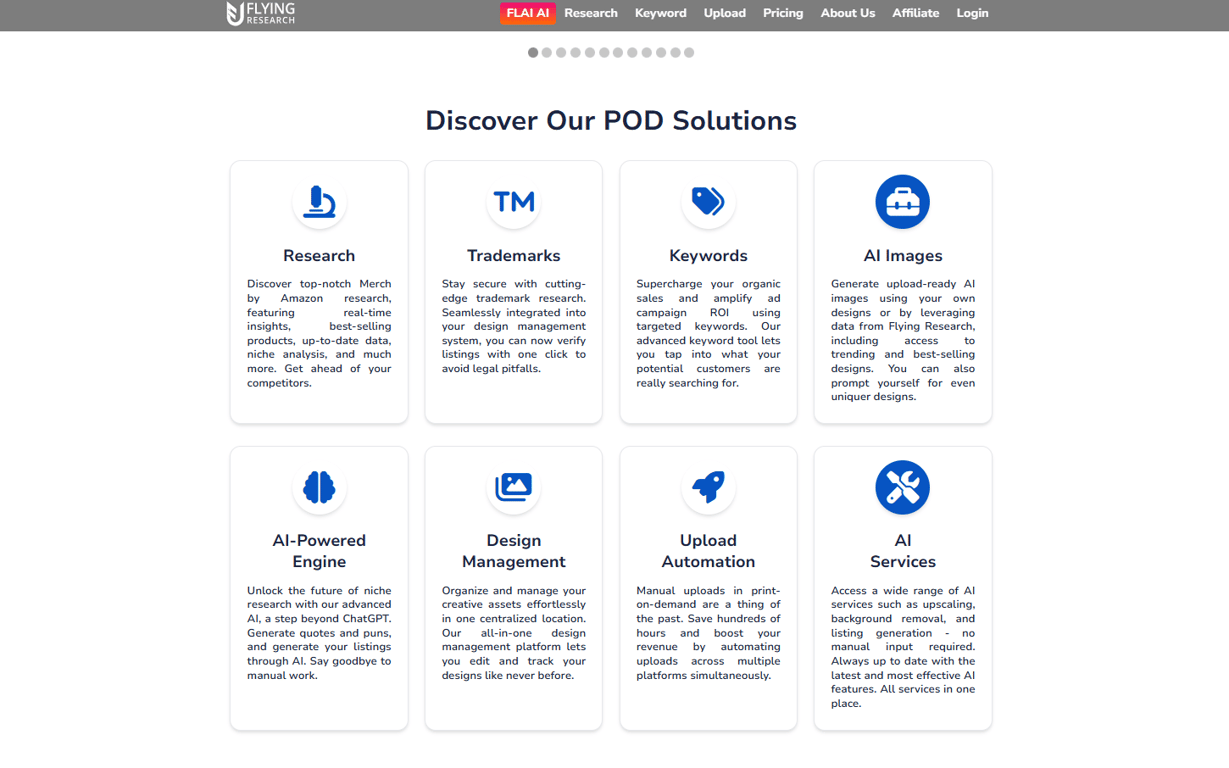Click the Research card title
1229x768 pixels.
[319, 255]
